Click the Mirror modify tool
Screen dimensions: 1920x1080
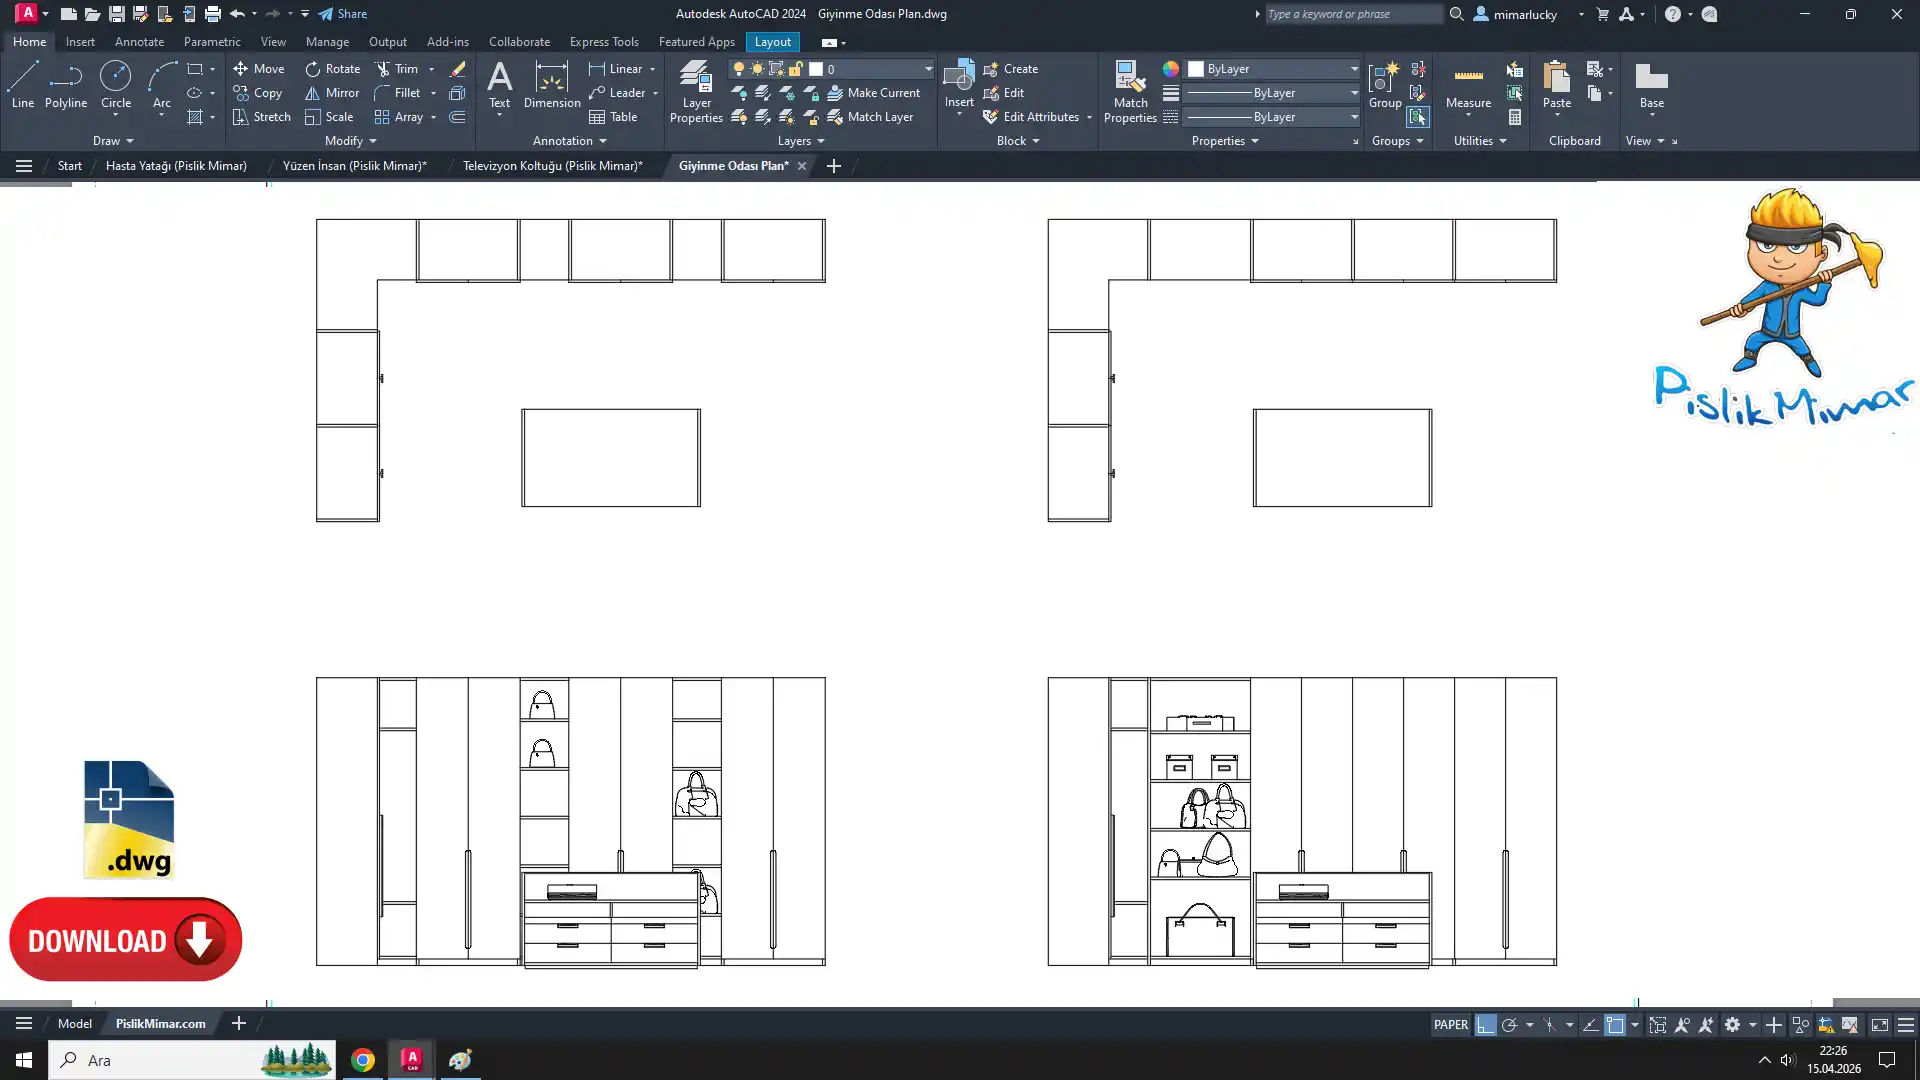tap(332, 93)
